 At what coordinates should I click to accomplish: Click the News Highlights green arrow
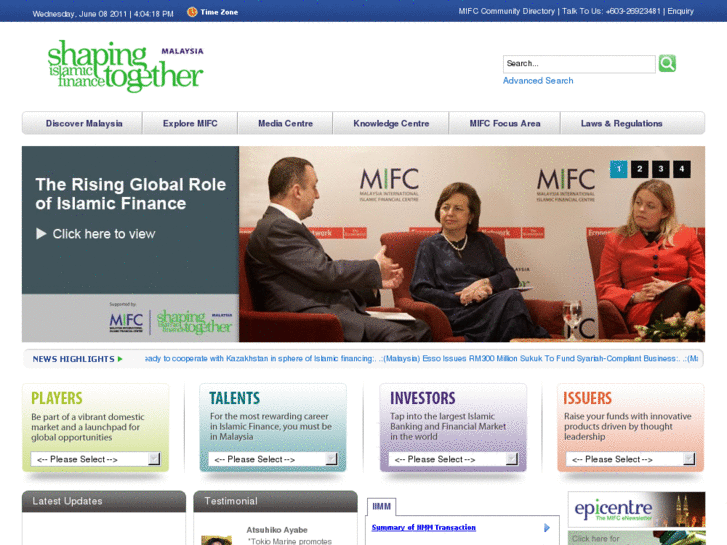click(120, 359)
